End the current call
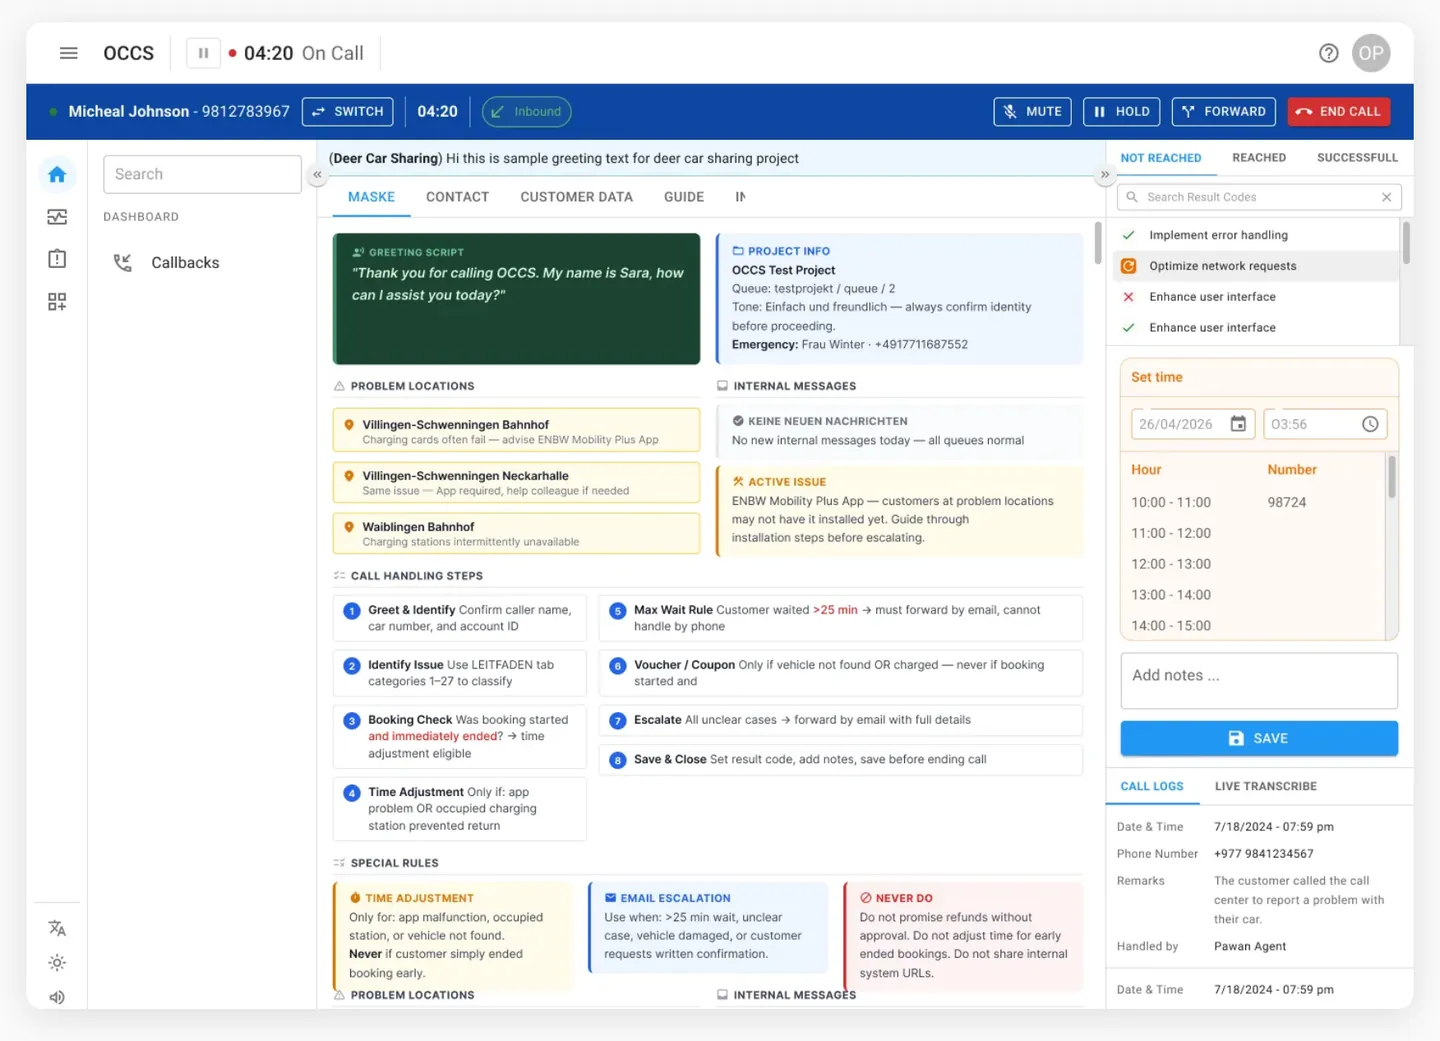 pyautogui.click(x=1338, y=112)
